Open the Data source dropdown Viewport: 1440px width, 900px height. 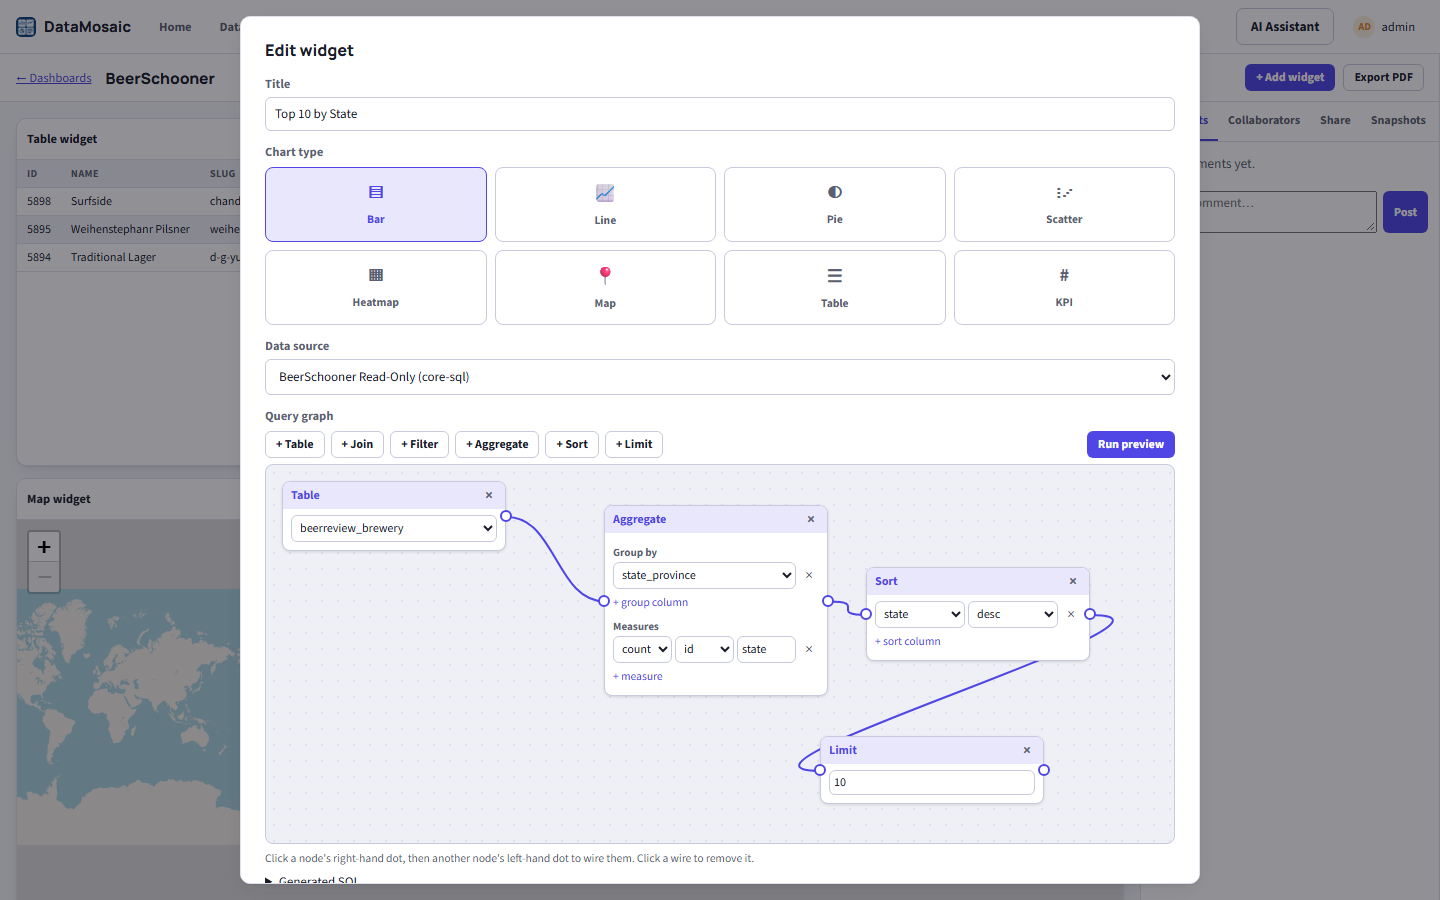point(720,377)
